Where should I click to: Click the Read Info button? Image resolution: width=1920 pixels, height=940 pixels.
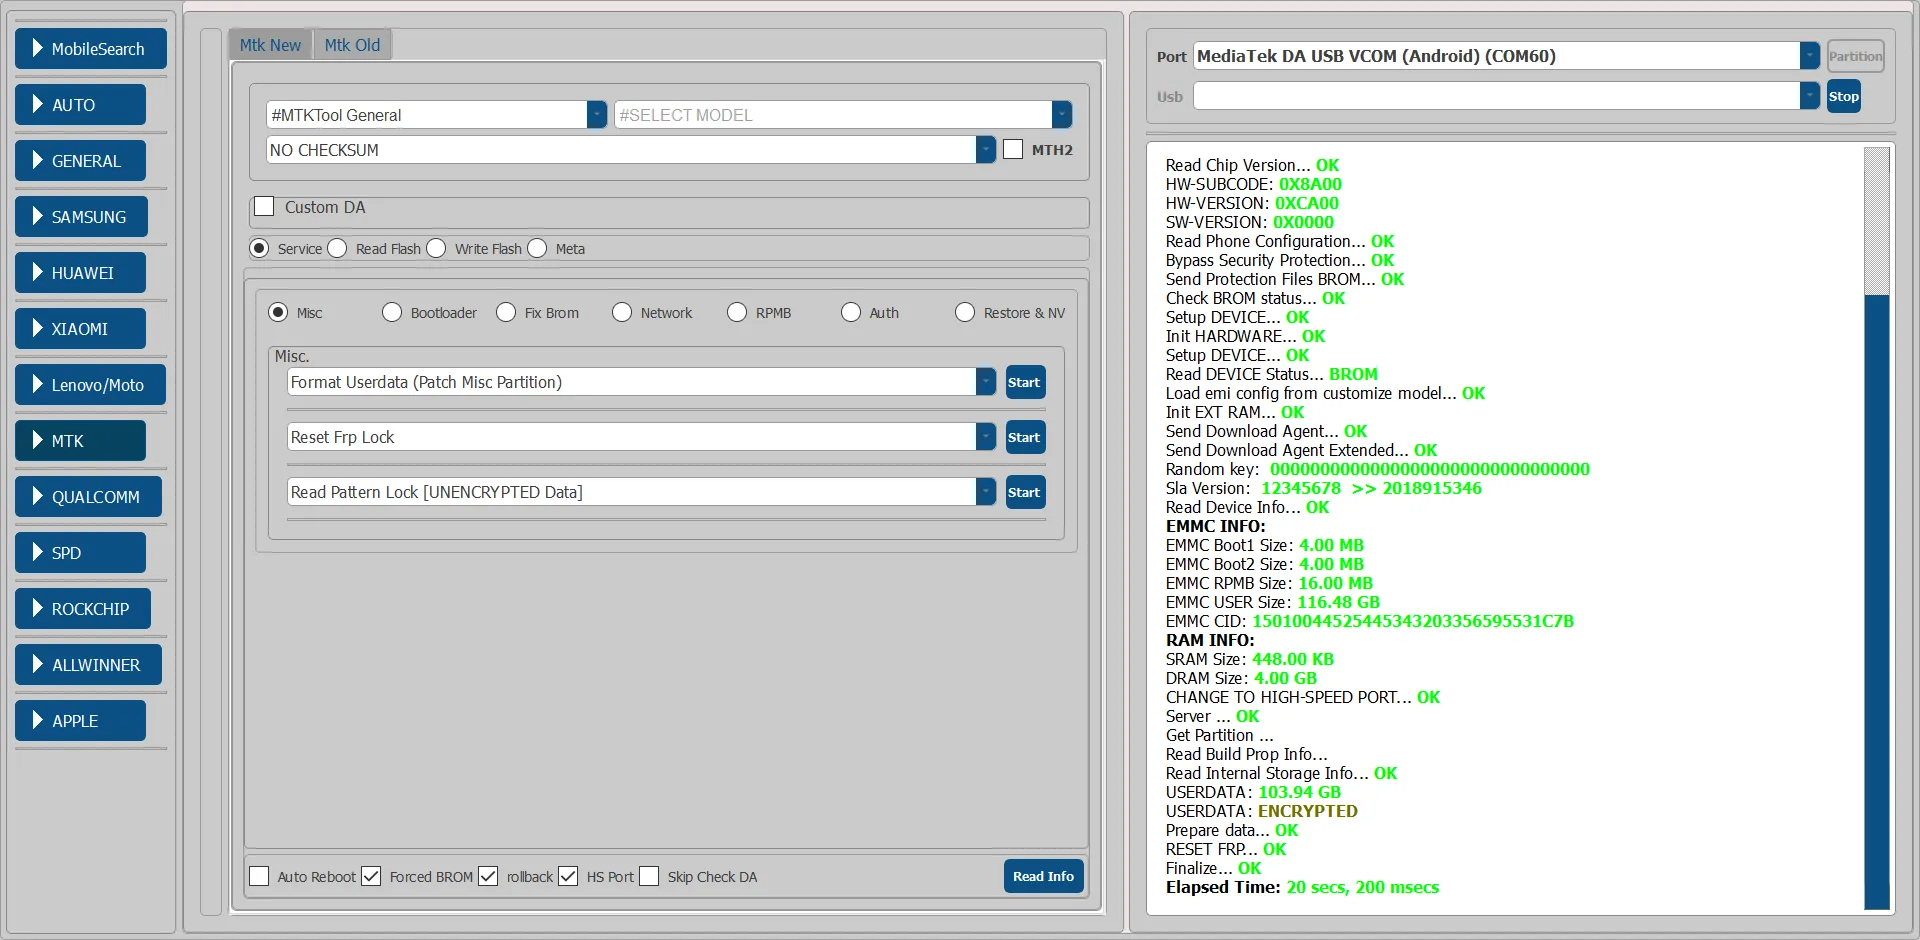1043,876
